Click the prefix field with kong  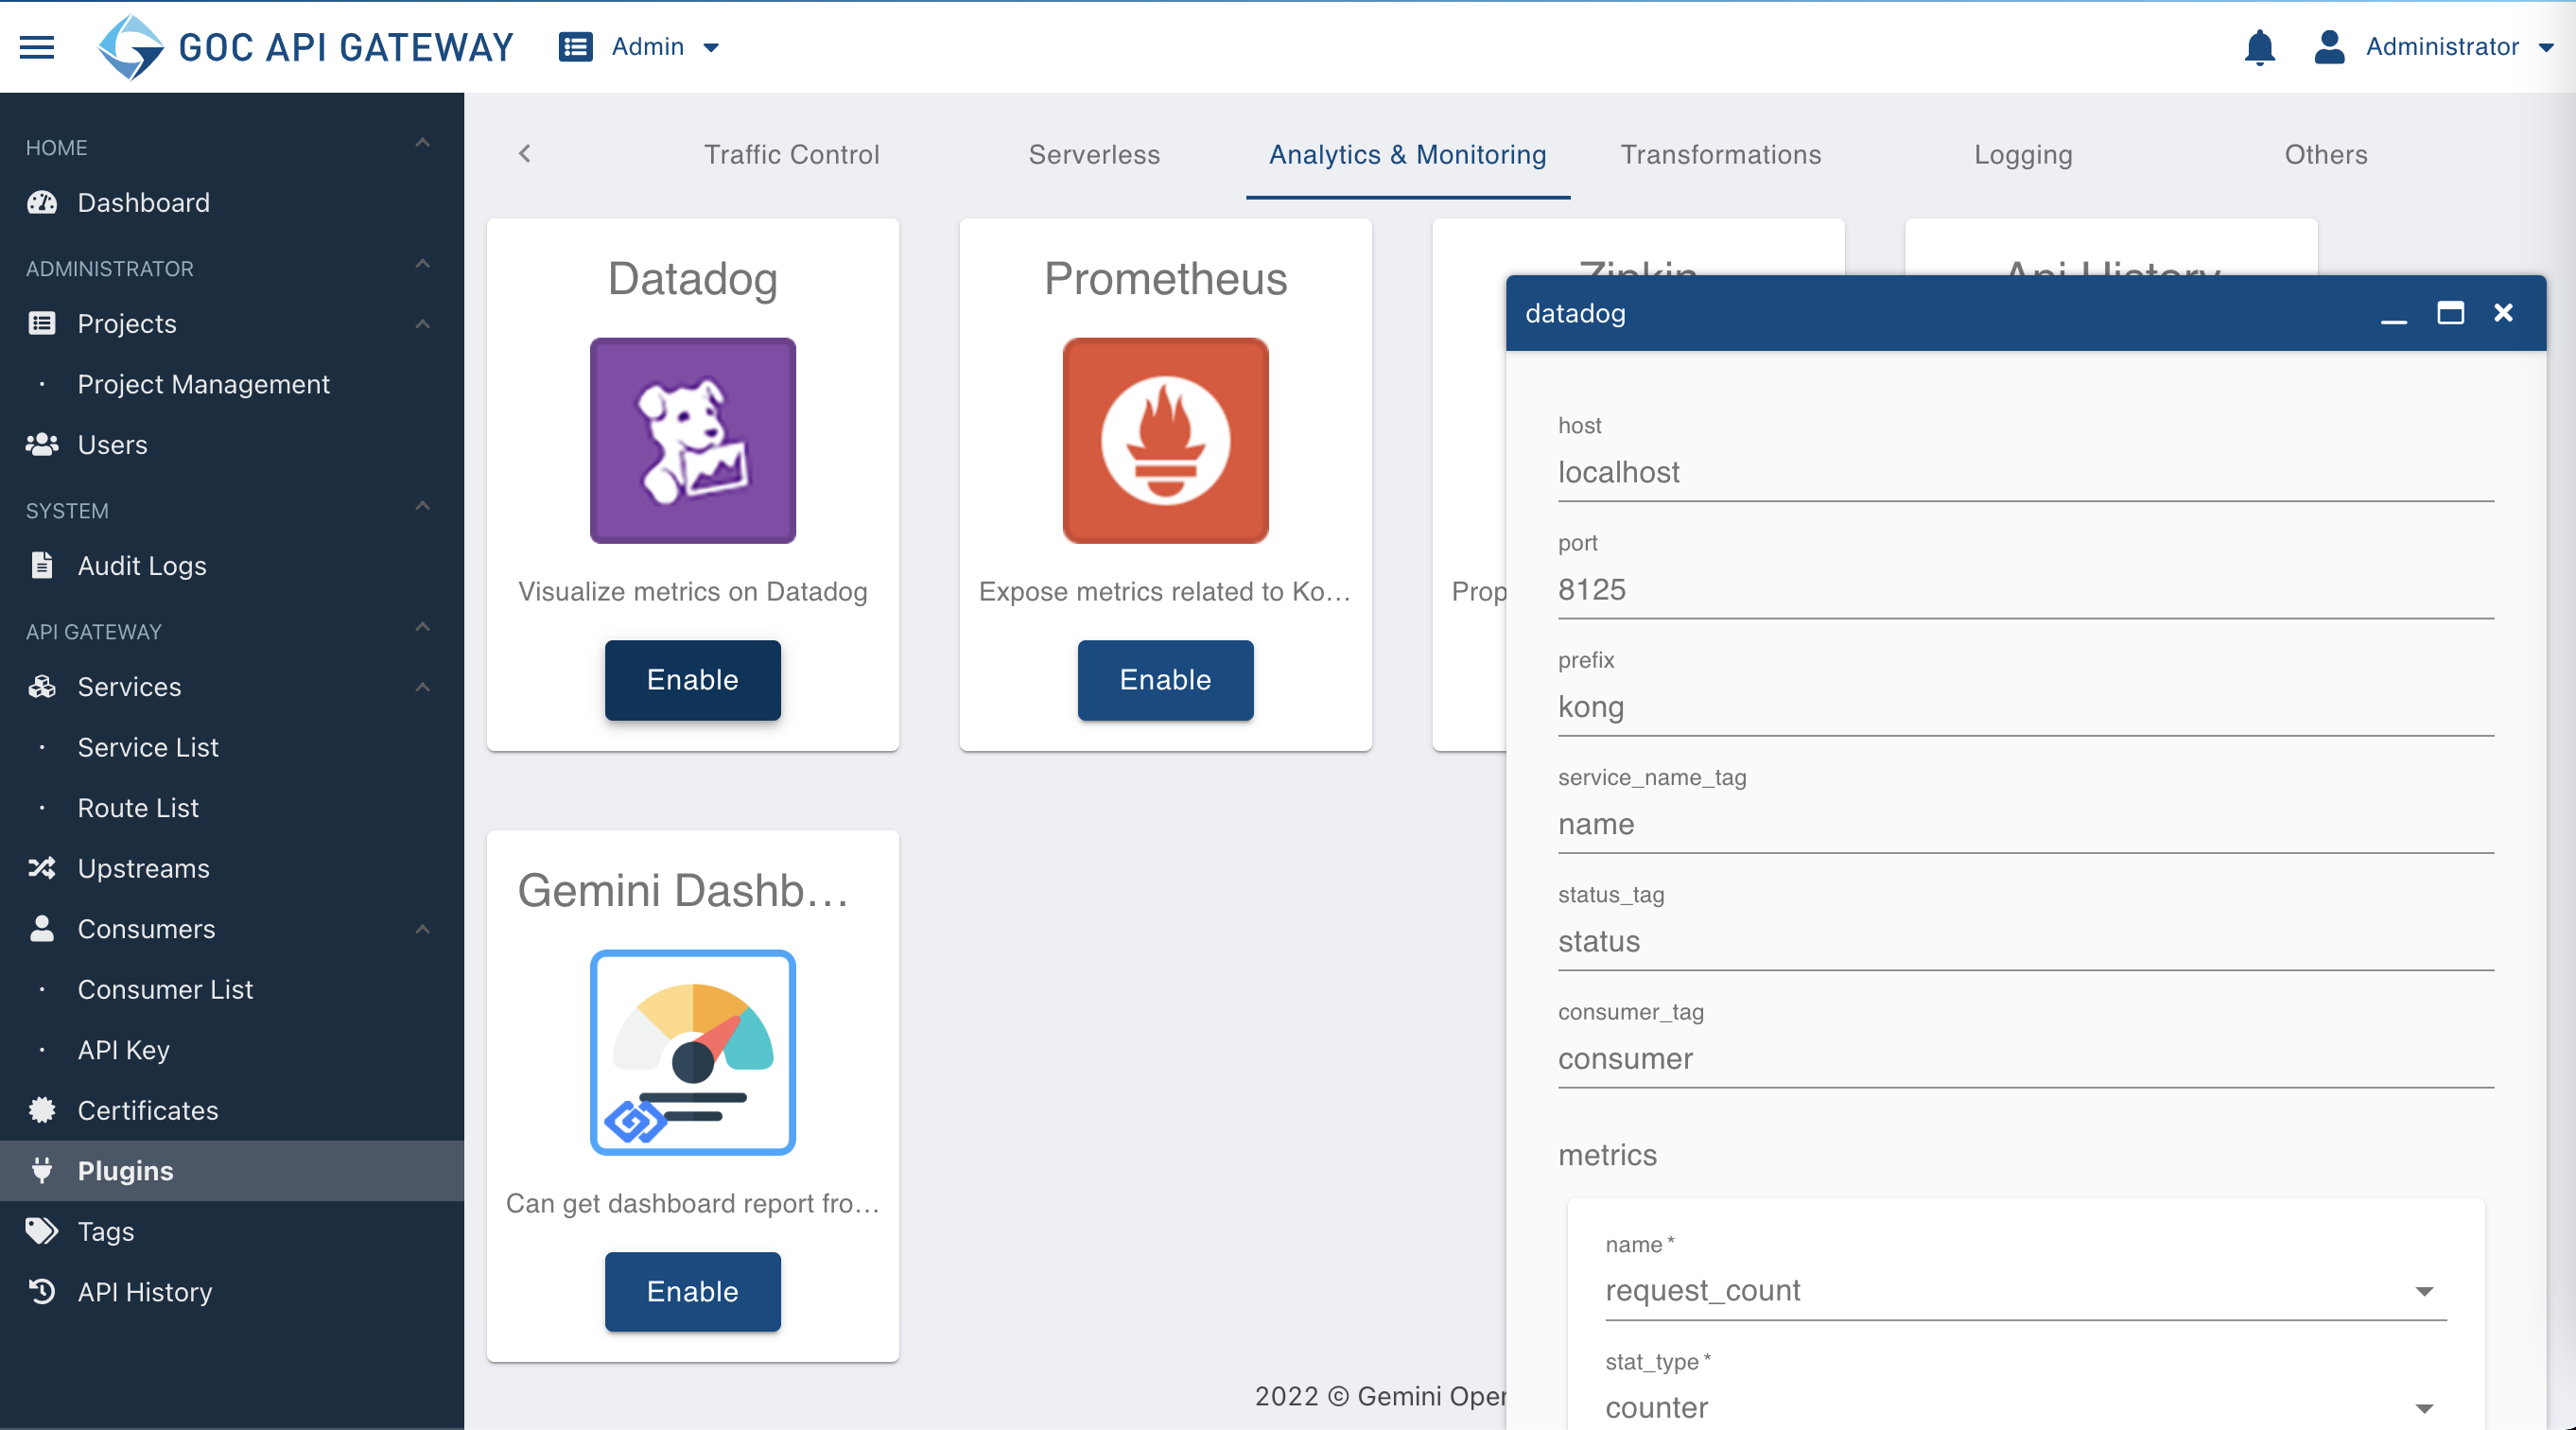[2025, 707]
